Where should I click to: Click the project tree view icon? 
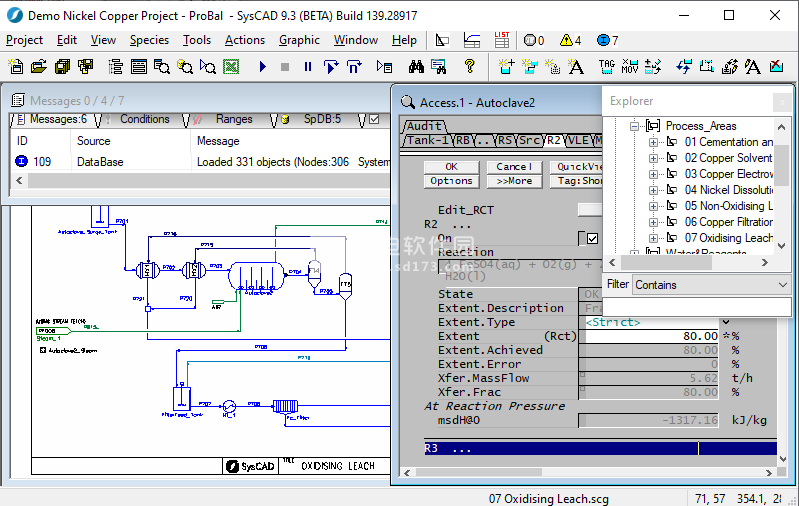click(x=116, y=66)
